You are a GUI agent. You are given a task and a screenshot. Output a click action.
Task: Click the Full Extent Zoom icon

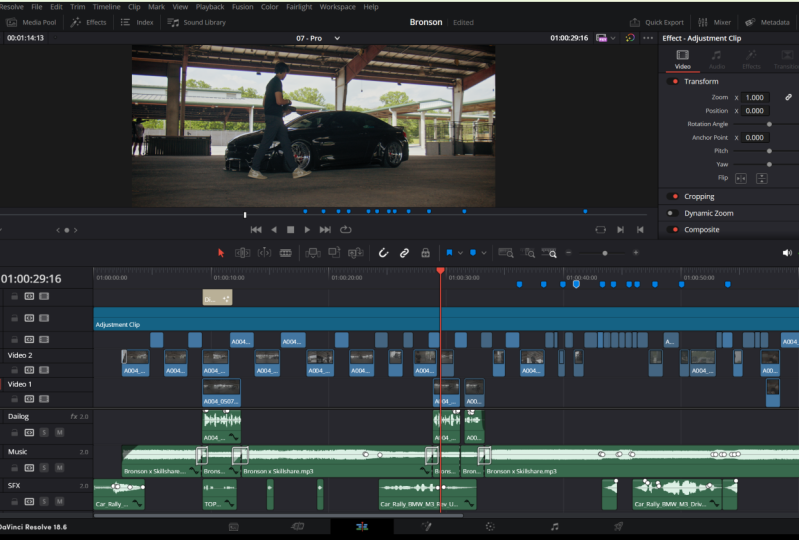(x=505, y=253)
